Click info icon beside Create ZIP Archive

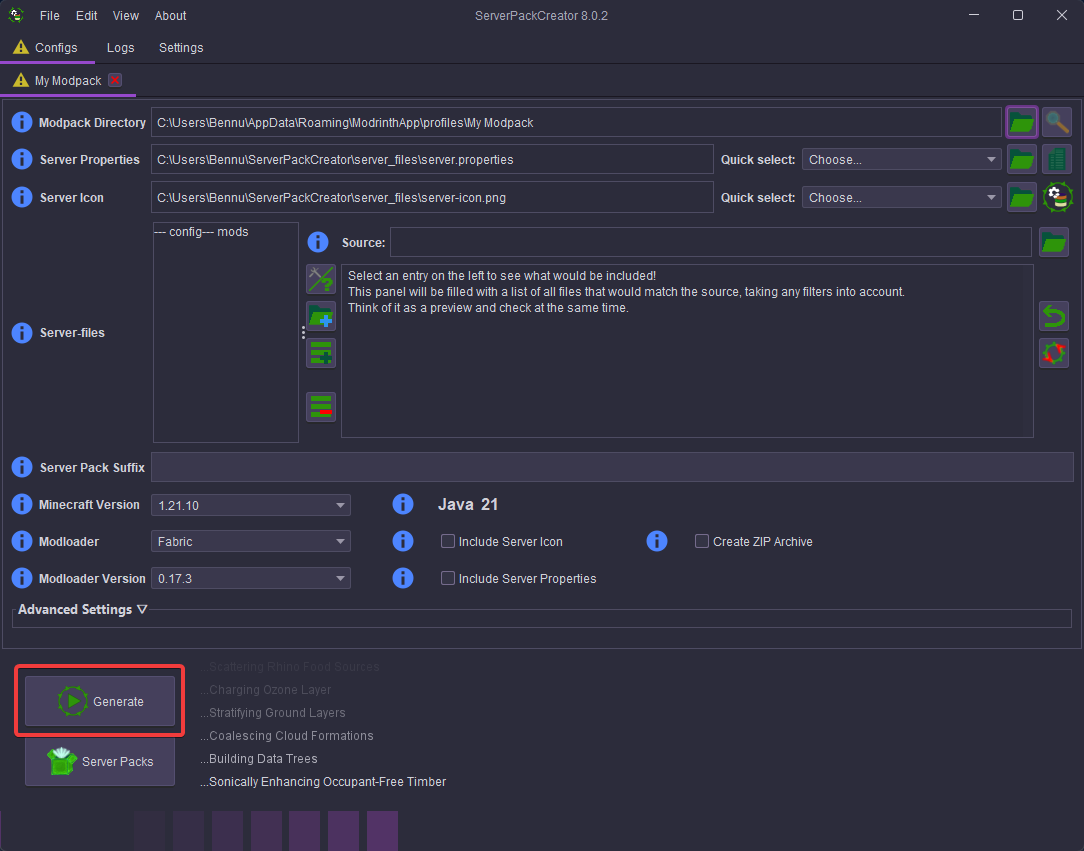(x=657, y=541)
